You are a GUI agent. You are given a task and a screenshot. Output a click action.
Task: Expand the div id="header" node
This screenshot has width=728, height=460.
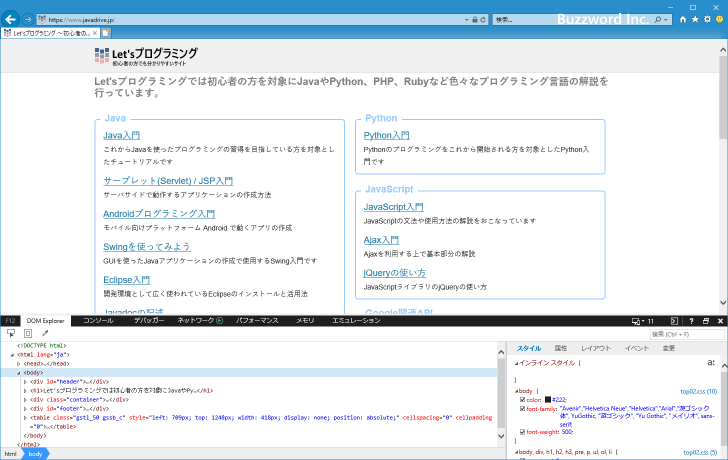[25, 382]
